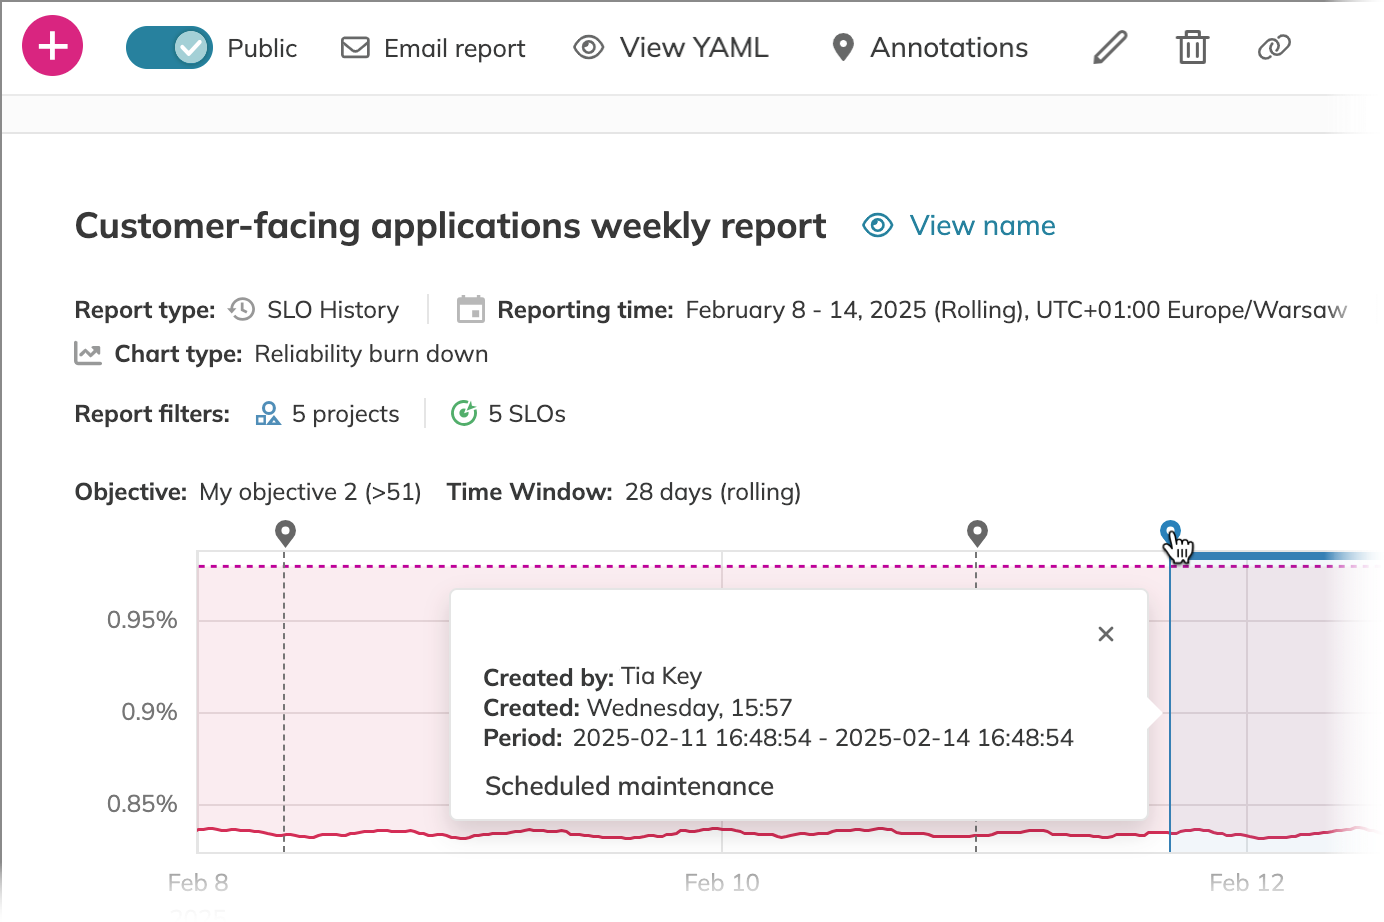1384x922 pixels.
Task: Click the 28 days (rolling) time window
Action: 713,492
